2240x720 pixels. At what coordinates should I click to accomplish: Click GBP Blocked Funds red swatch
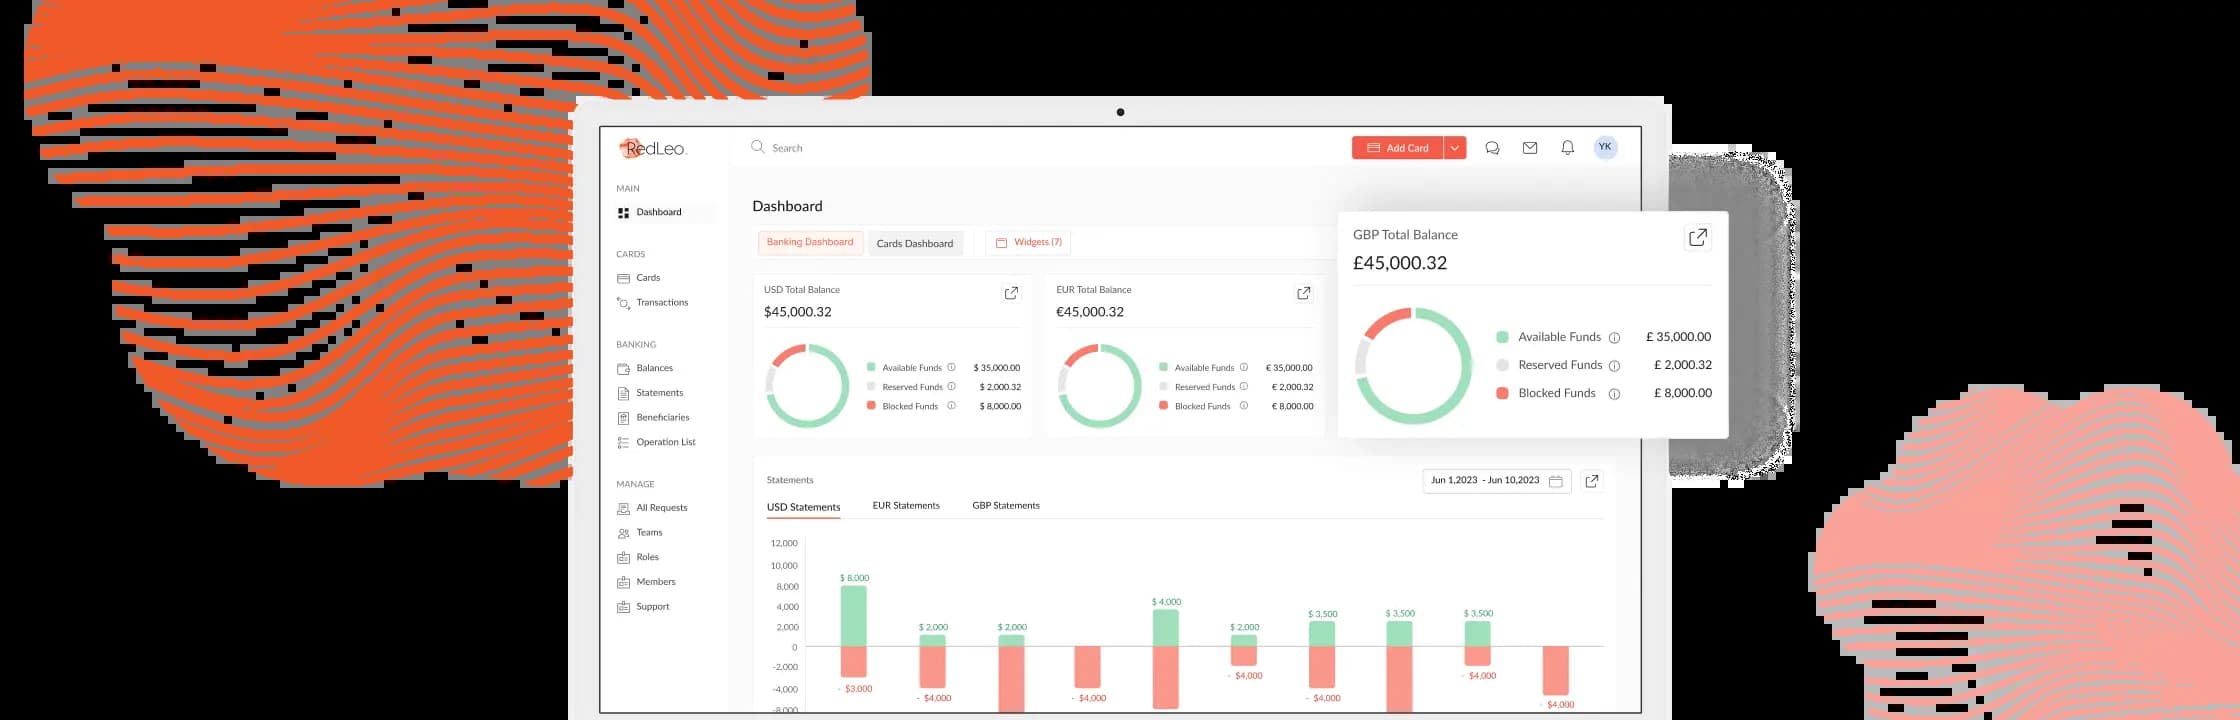[x=1502, y=393]
